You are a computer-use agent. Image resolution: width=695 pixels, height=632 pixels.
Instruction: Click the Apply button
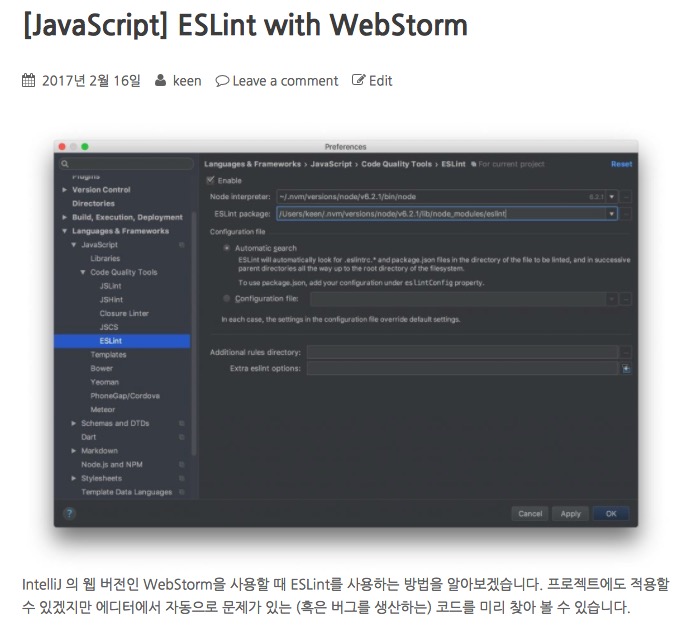(570, 514)
